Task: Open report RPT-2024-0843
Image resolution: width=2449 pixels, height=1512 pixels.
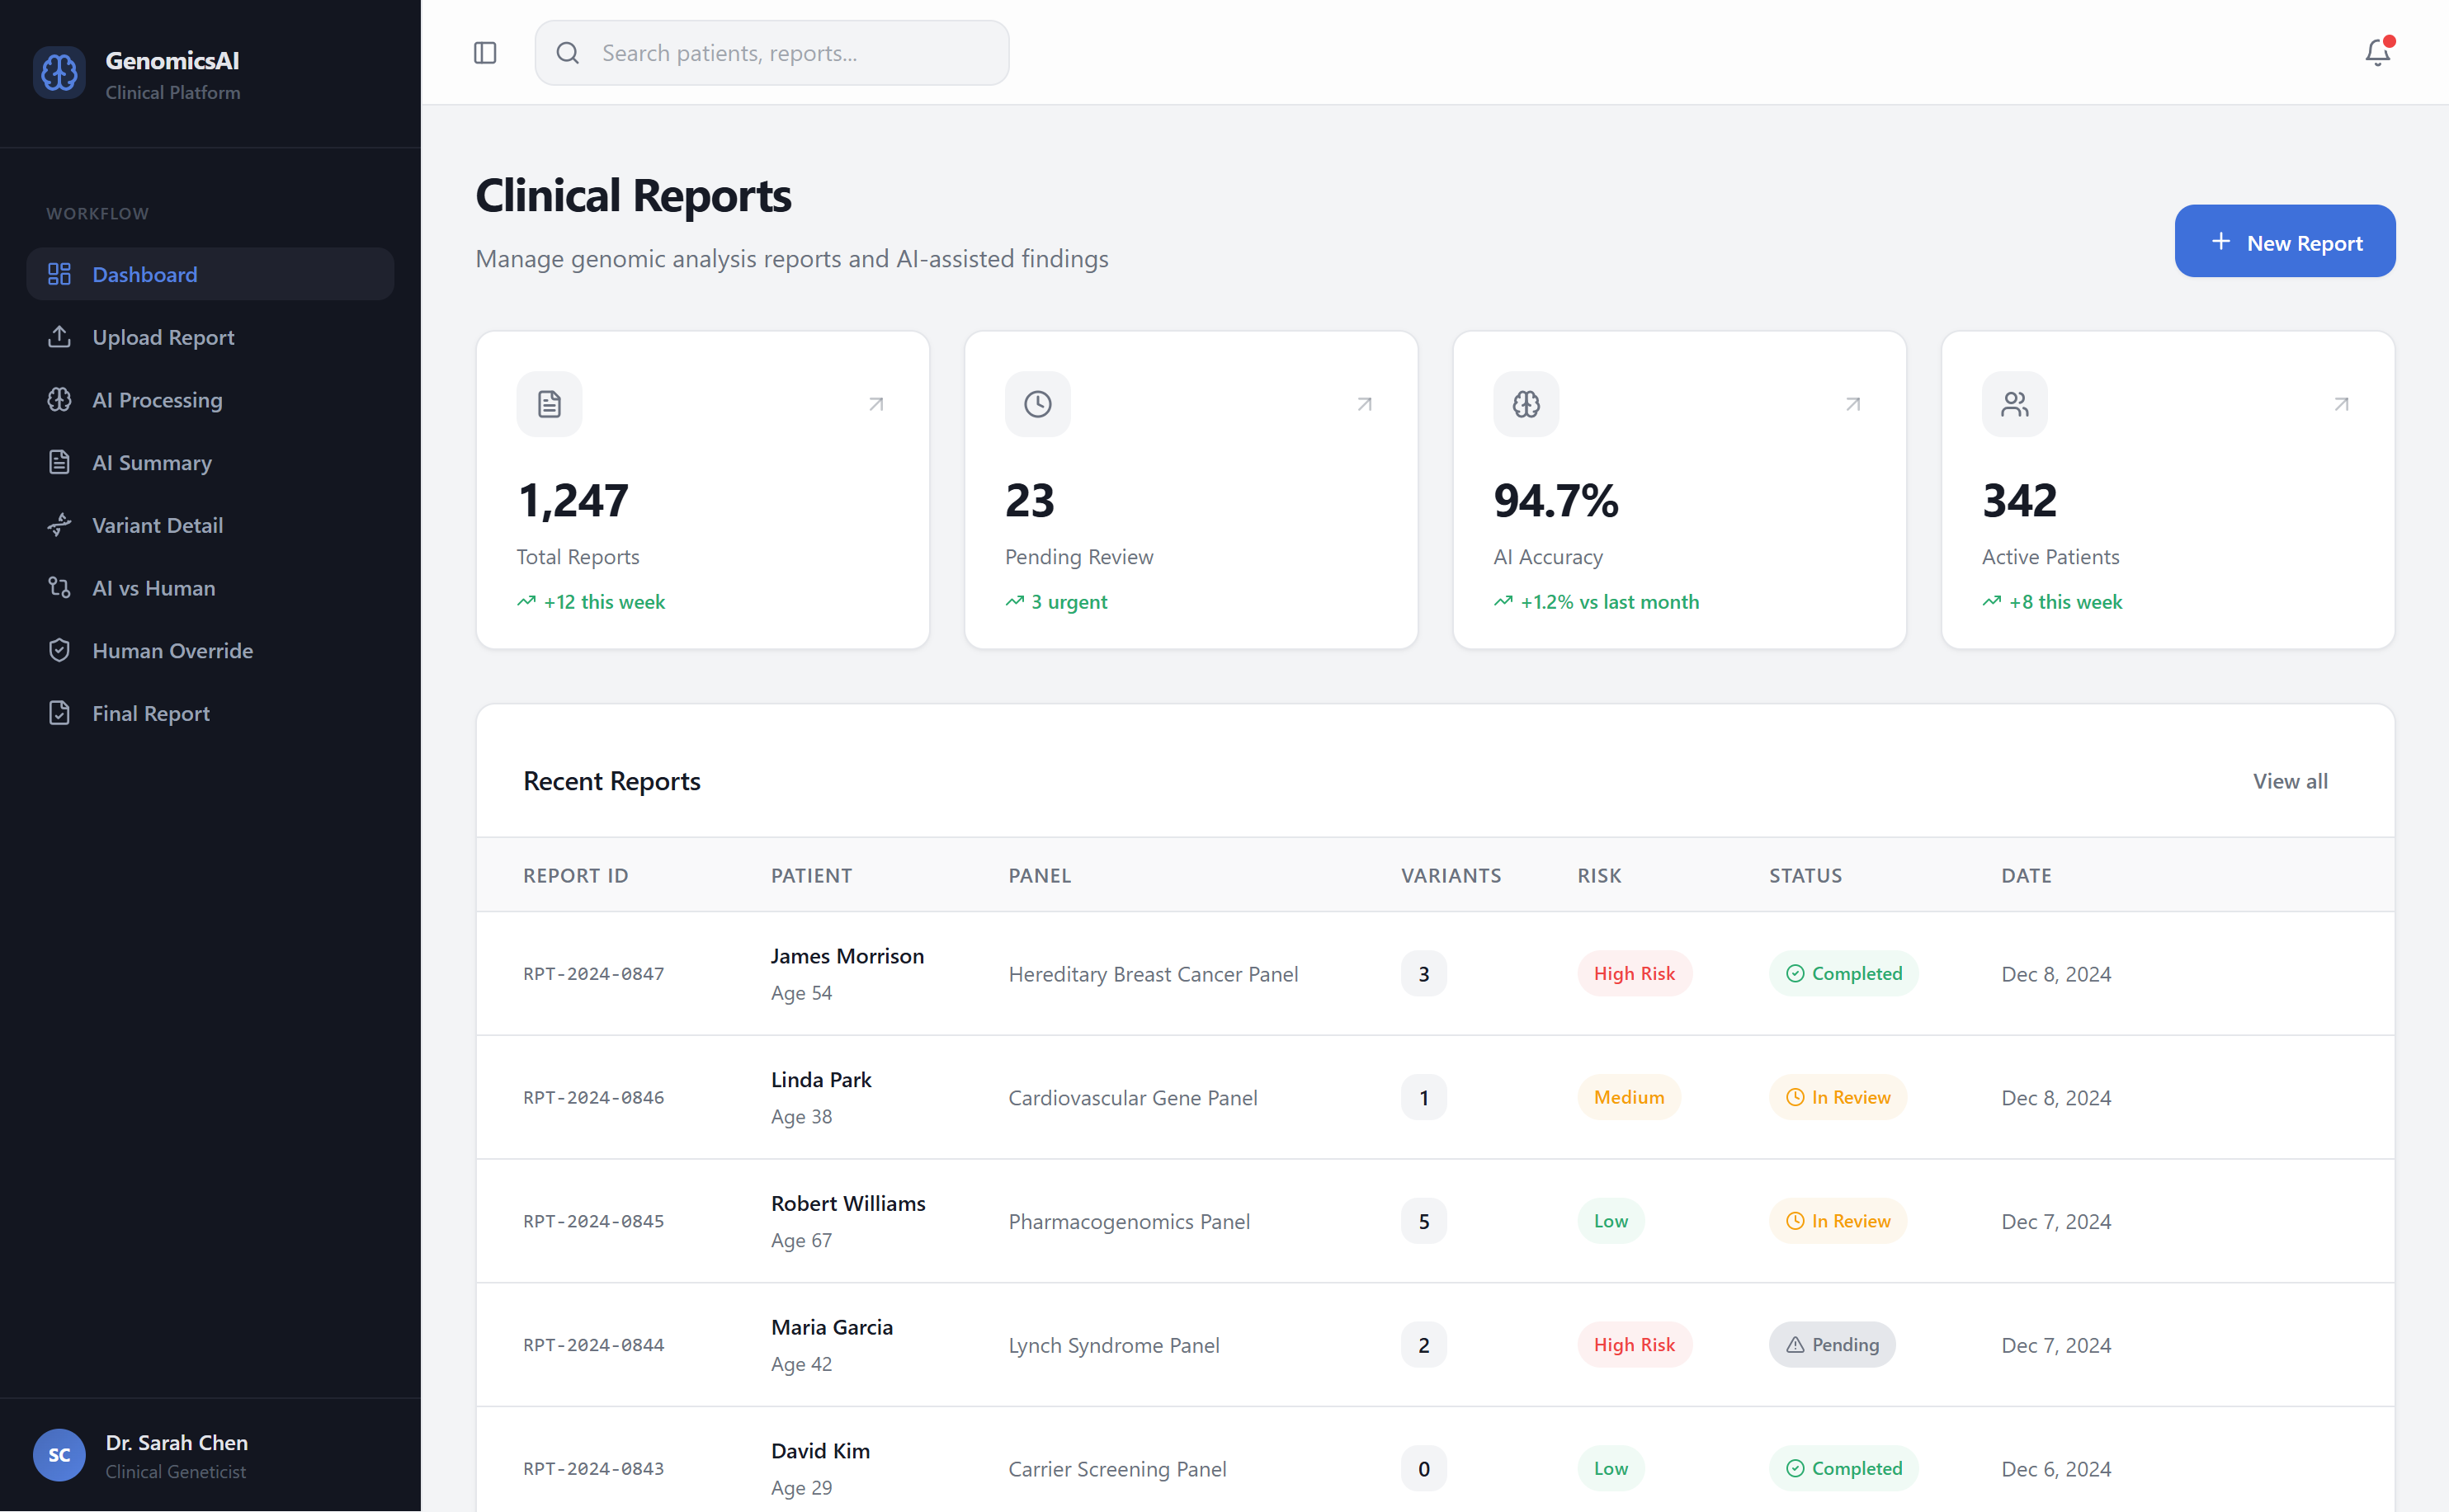Action: pos(594,1469)
